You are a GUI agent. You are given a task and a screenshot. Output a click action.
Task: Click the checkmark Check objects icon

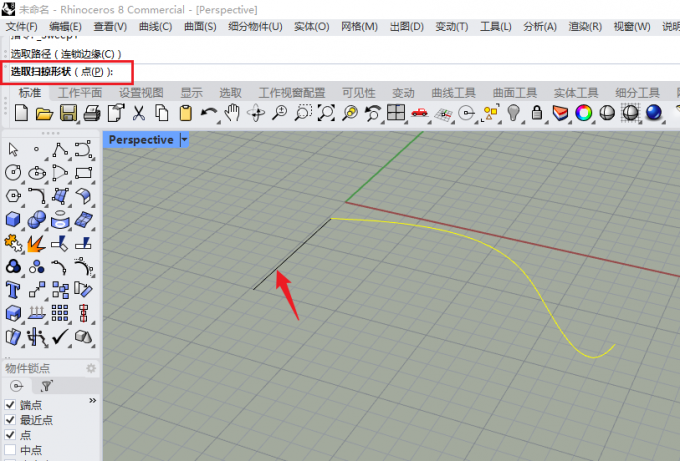point(60,336)
